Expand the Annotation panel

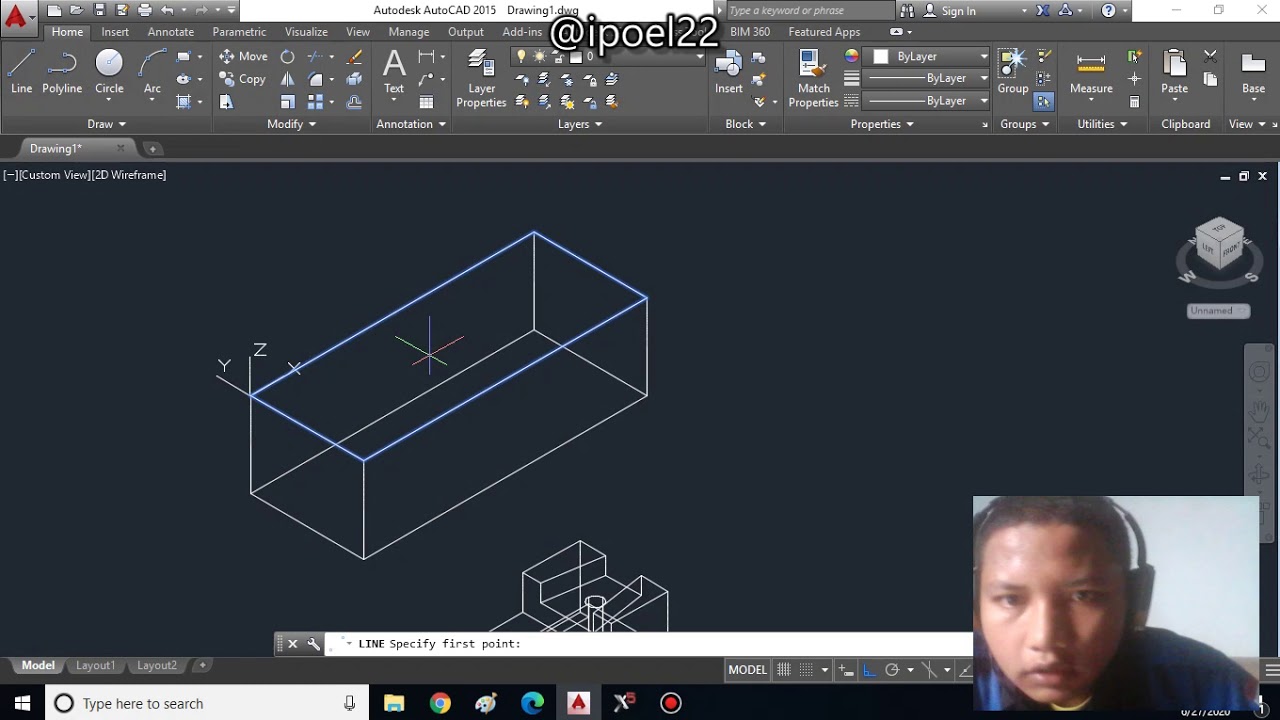[x=411, y=124]
